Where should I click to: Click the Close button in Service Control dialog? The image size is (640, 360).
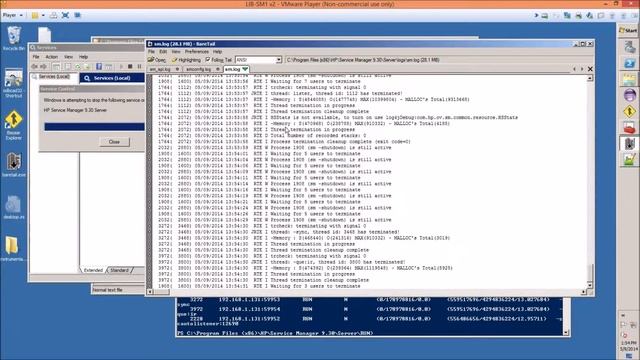114,142
